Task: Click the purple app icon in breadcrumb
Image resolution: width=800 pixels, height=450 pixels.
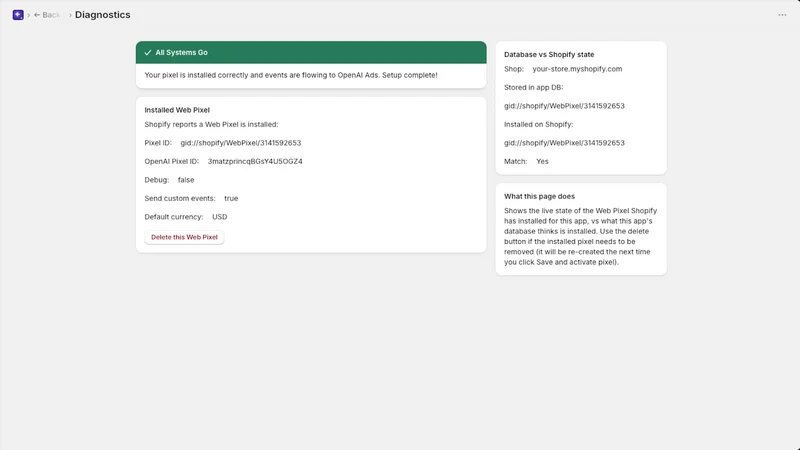Action: coord(18,15)
